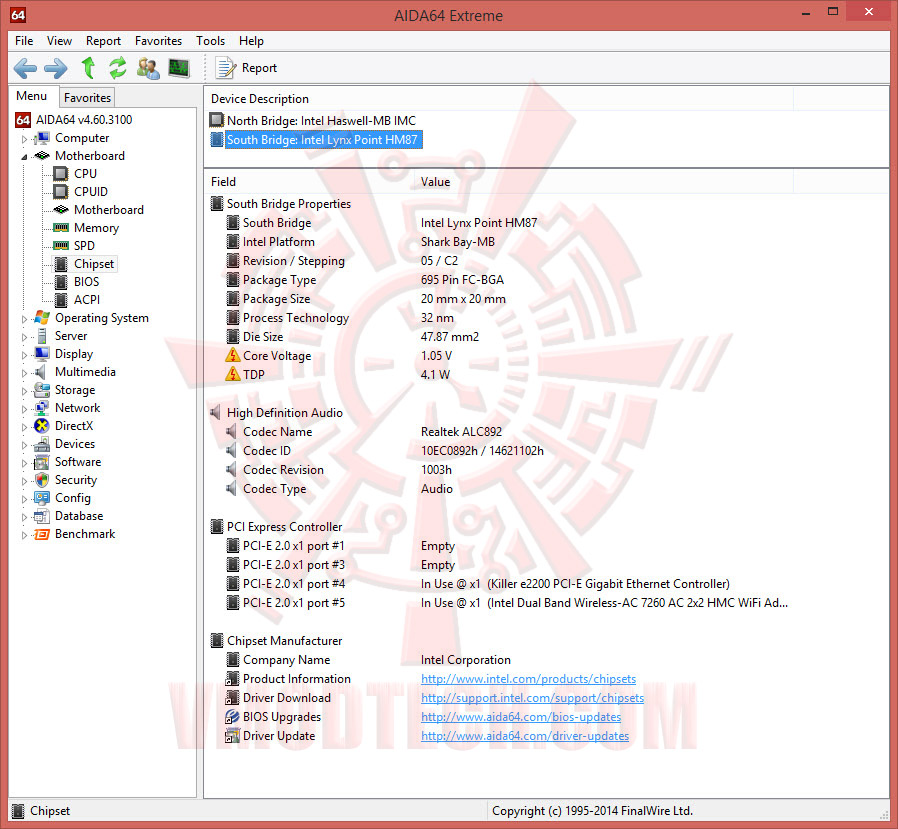Collapse the Motherboard tree node
This screenshot has height=829, width=898.
tap(24, 156)
